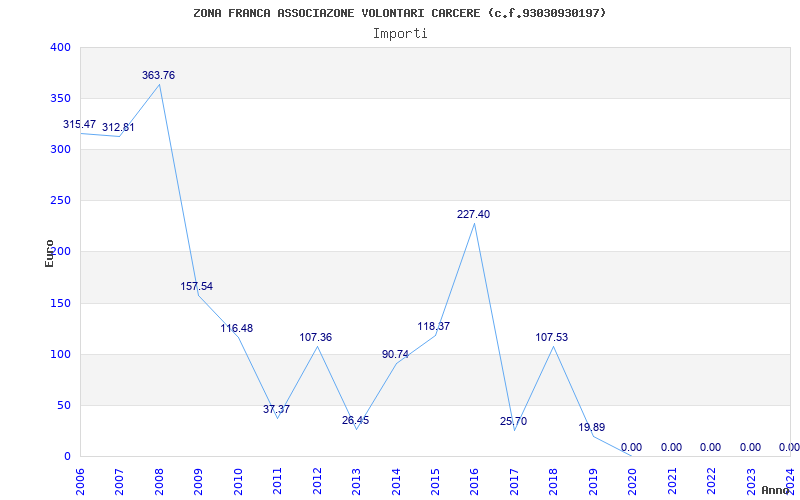Screen dimensions: 800x500
Task: Click the 250 y-axis tick label
Action: tap(60, 201)
